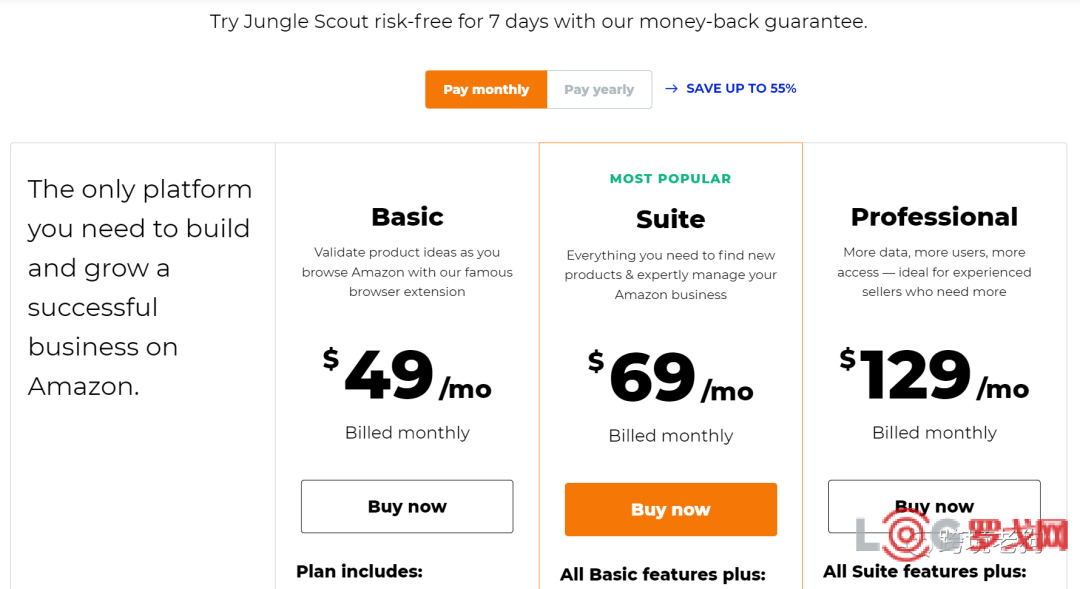1080x589 pixels.
Task: Click the Professional plan title
Action: 934,217
